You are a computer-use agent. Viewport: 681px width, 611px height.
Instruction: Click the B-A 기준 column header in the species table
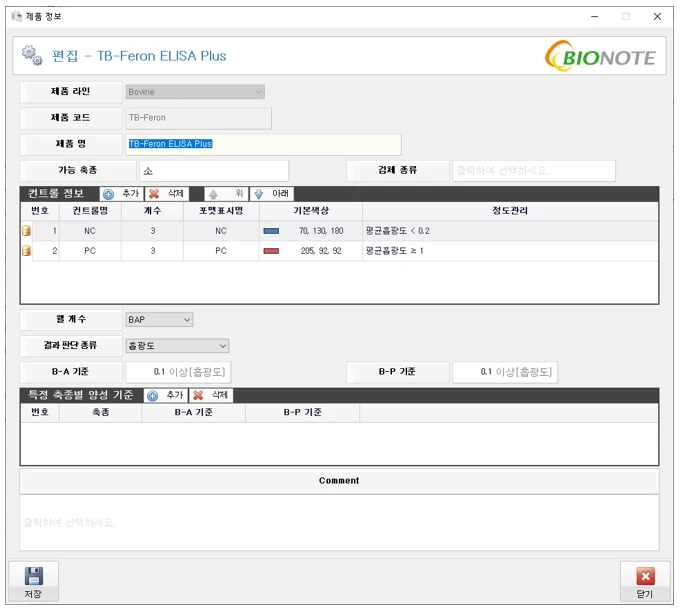194,412
